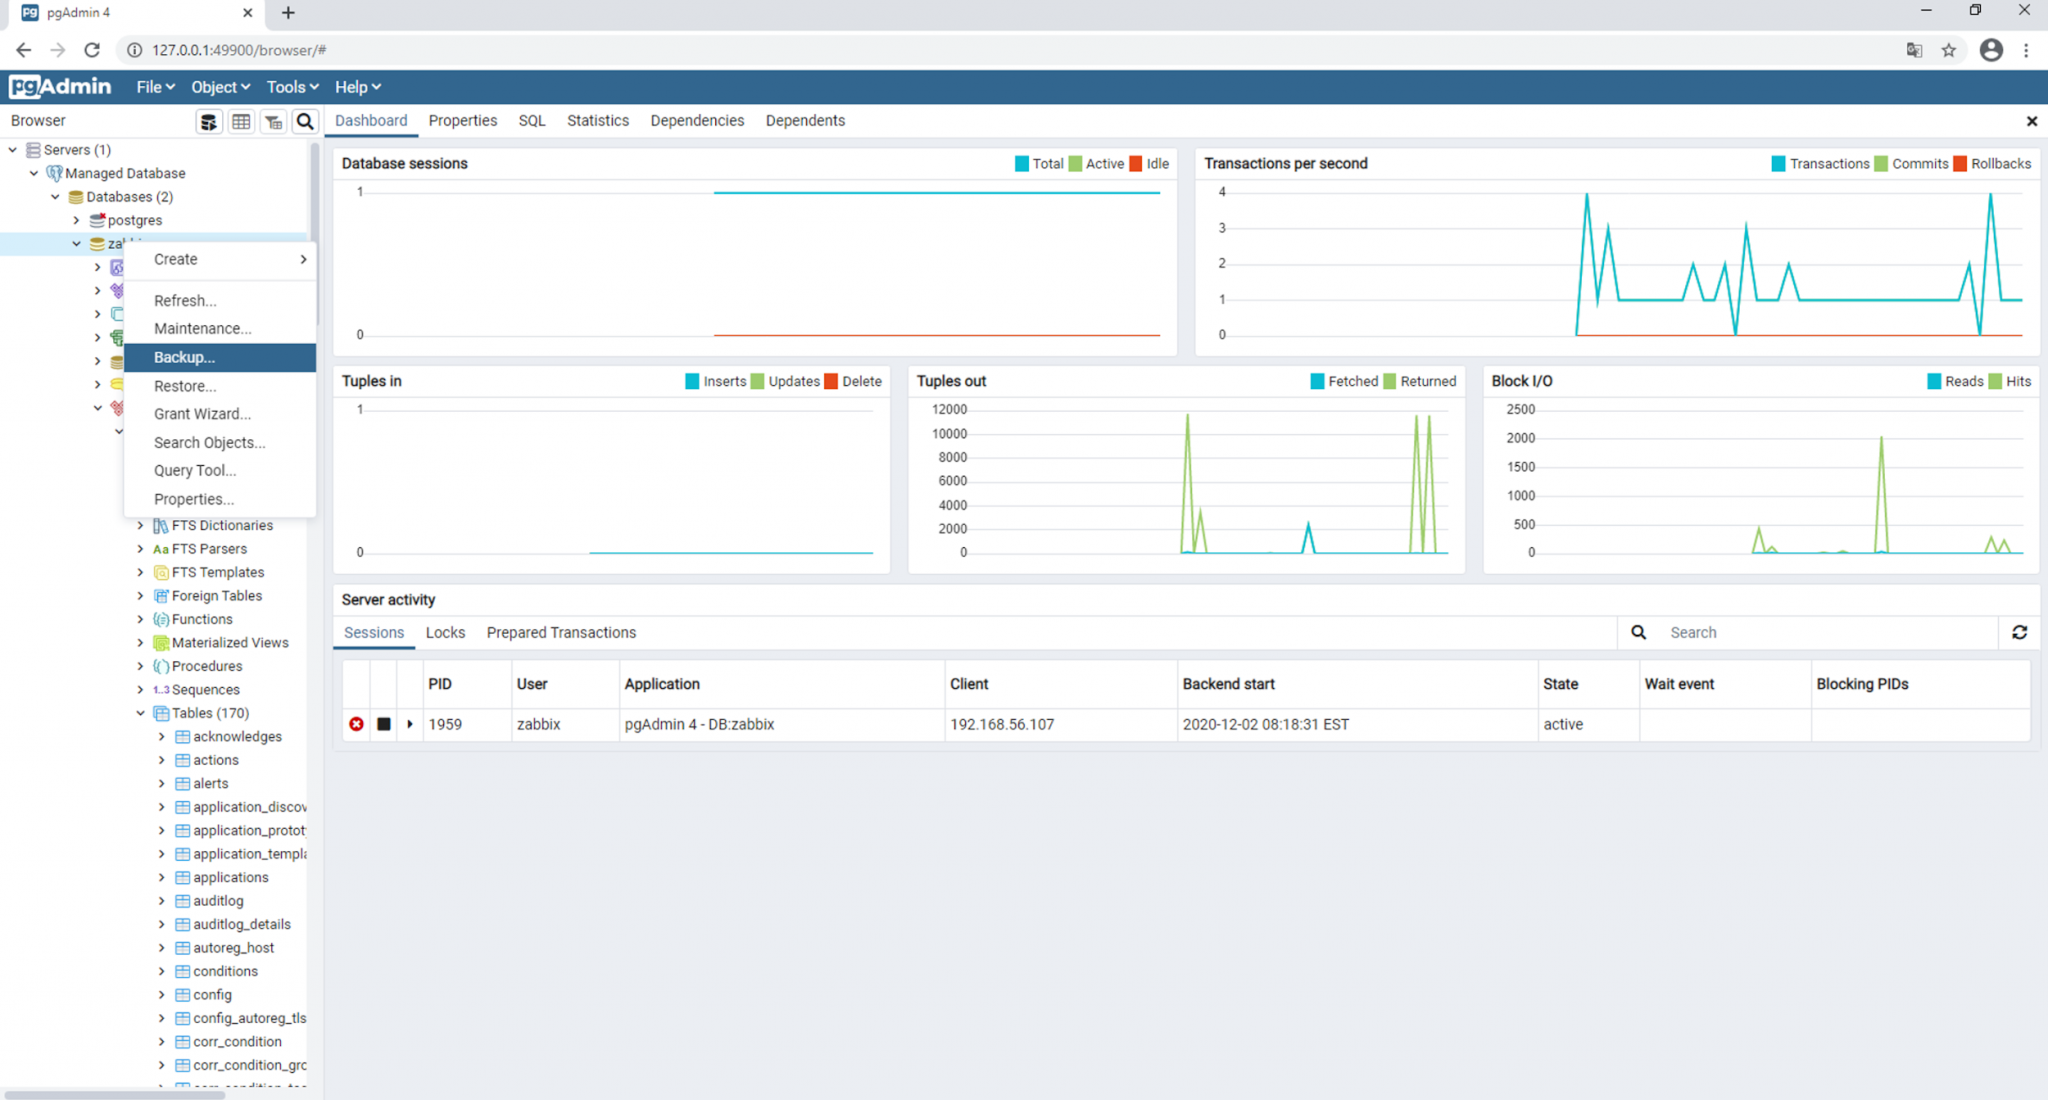
Task: Select Backup... in the context menu
Action: pyautogui.click(x=184, y=357)
